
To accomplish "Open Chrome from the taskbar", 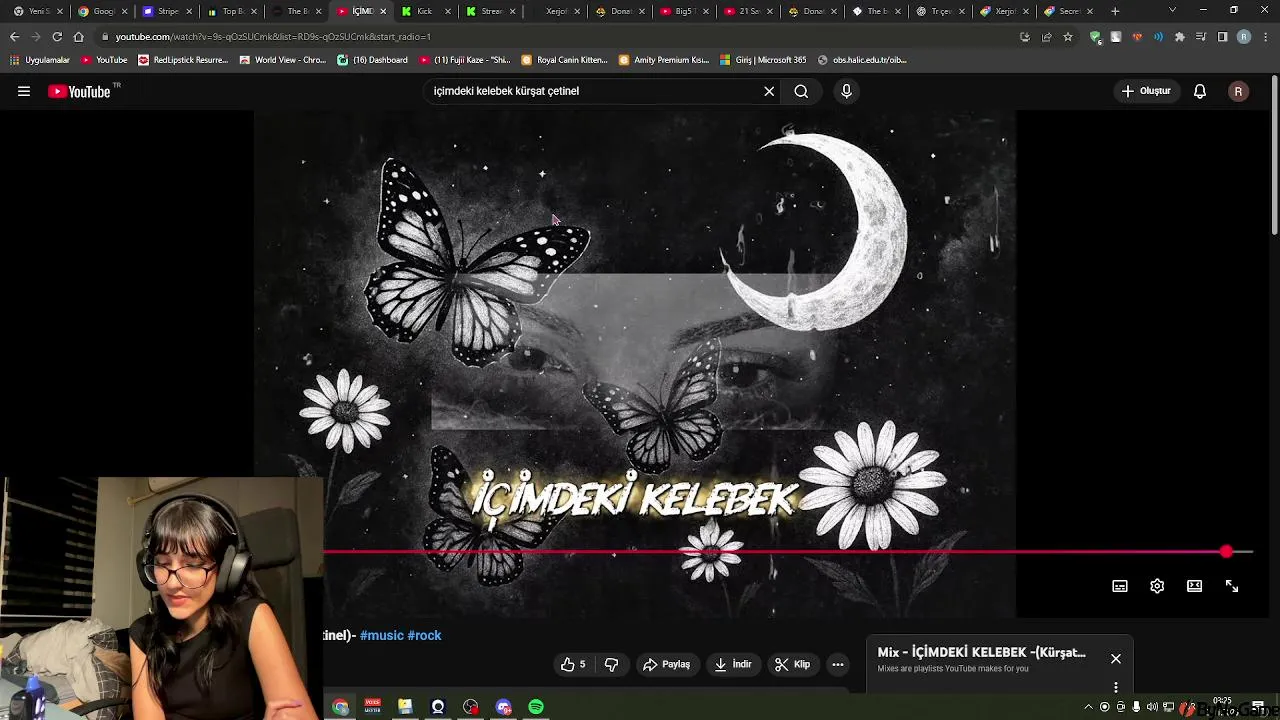I will pyautogui.click(x=341, y=707).
